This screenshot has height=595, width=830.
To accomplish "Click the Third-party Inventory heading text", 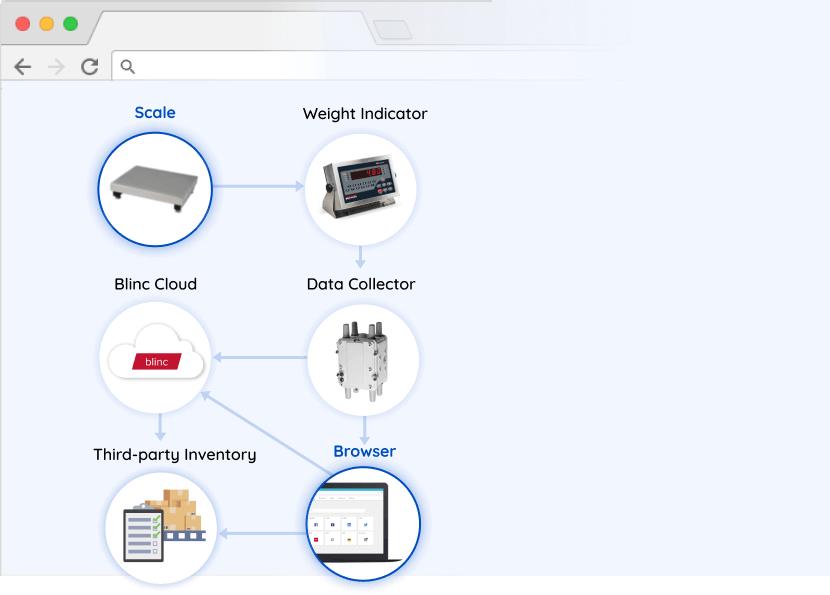I will (x=175, y=455).
